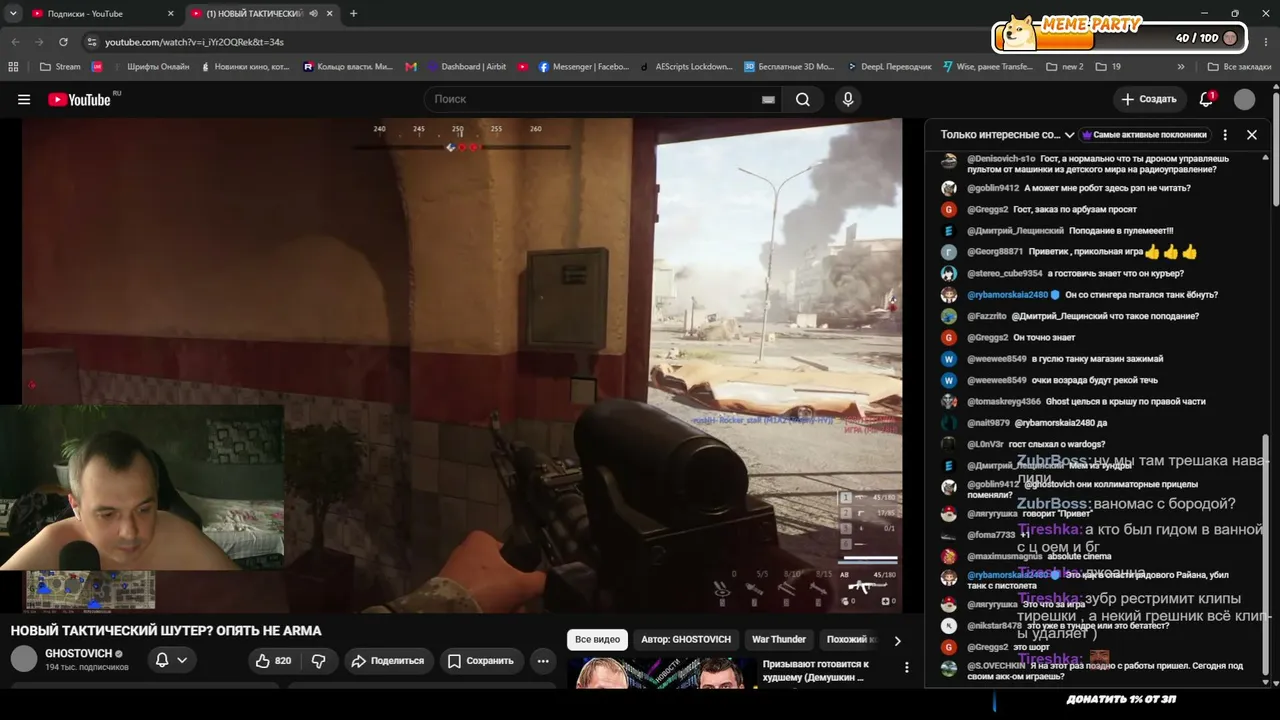This screenshot has width=1280, height=720.
Task: Mute the playing tab via speaker icon
Action: click(x=313, y=14)
